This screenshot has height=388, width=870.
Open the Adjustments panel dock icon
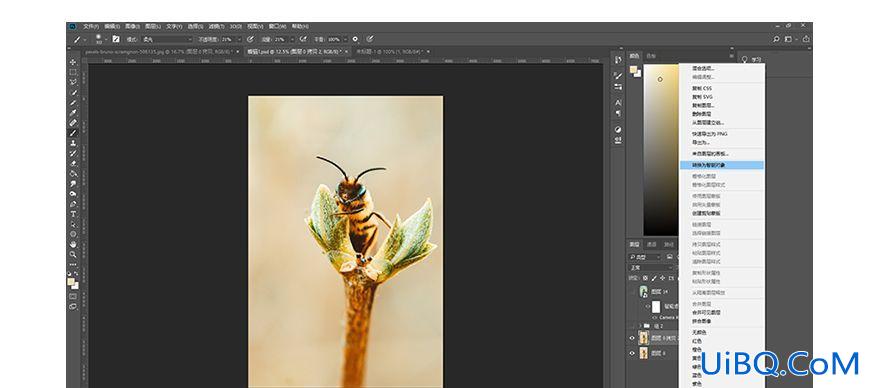click(618, 129)
